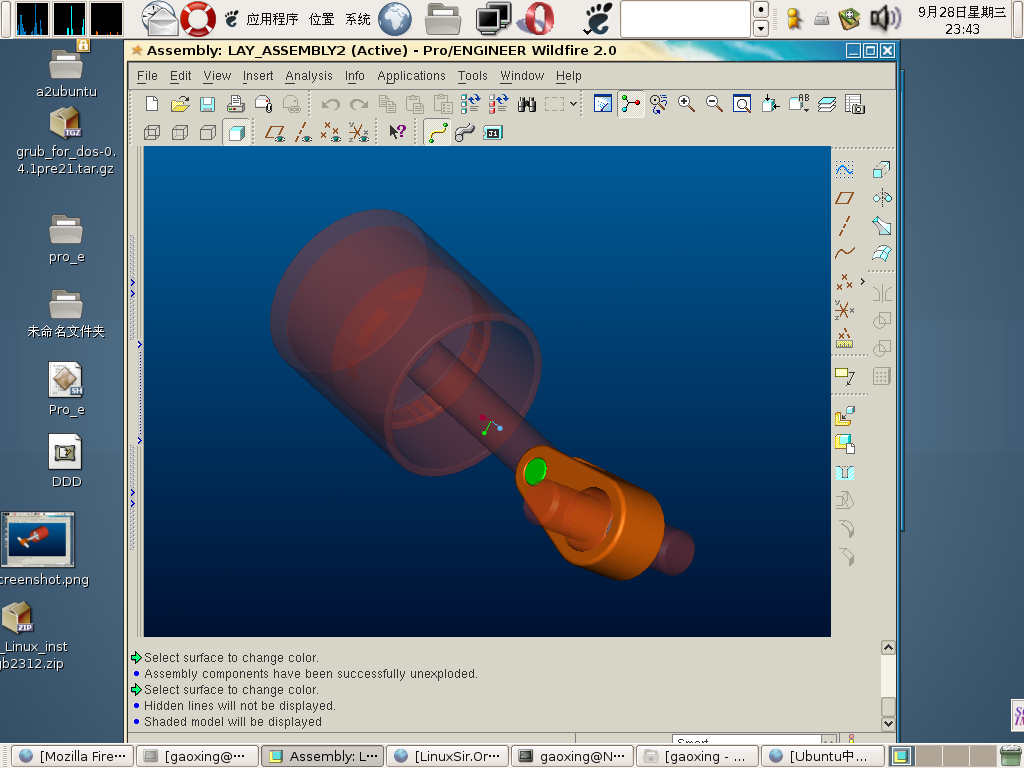Viewport: 1024px width, 768px height.
Task: Open the 位置 places menu
Action: tap(321, 19)
